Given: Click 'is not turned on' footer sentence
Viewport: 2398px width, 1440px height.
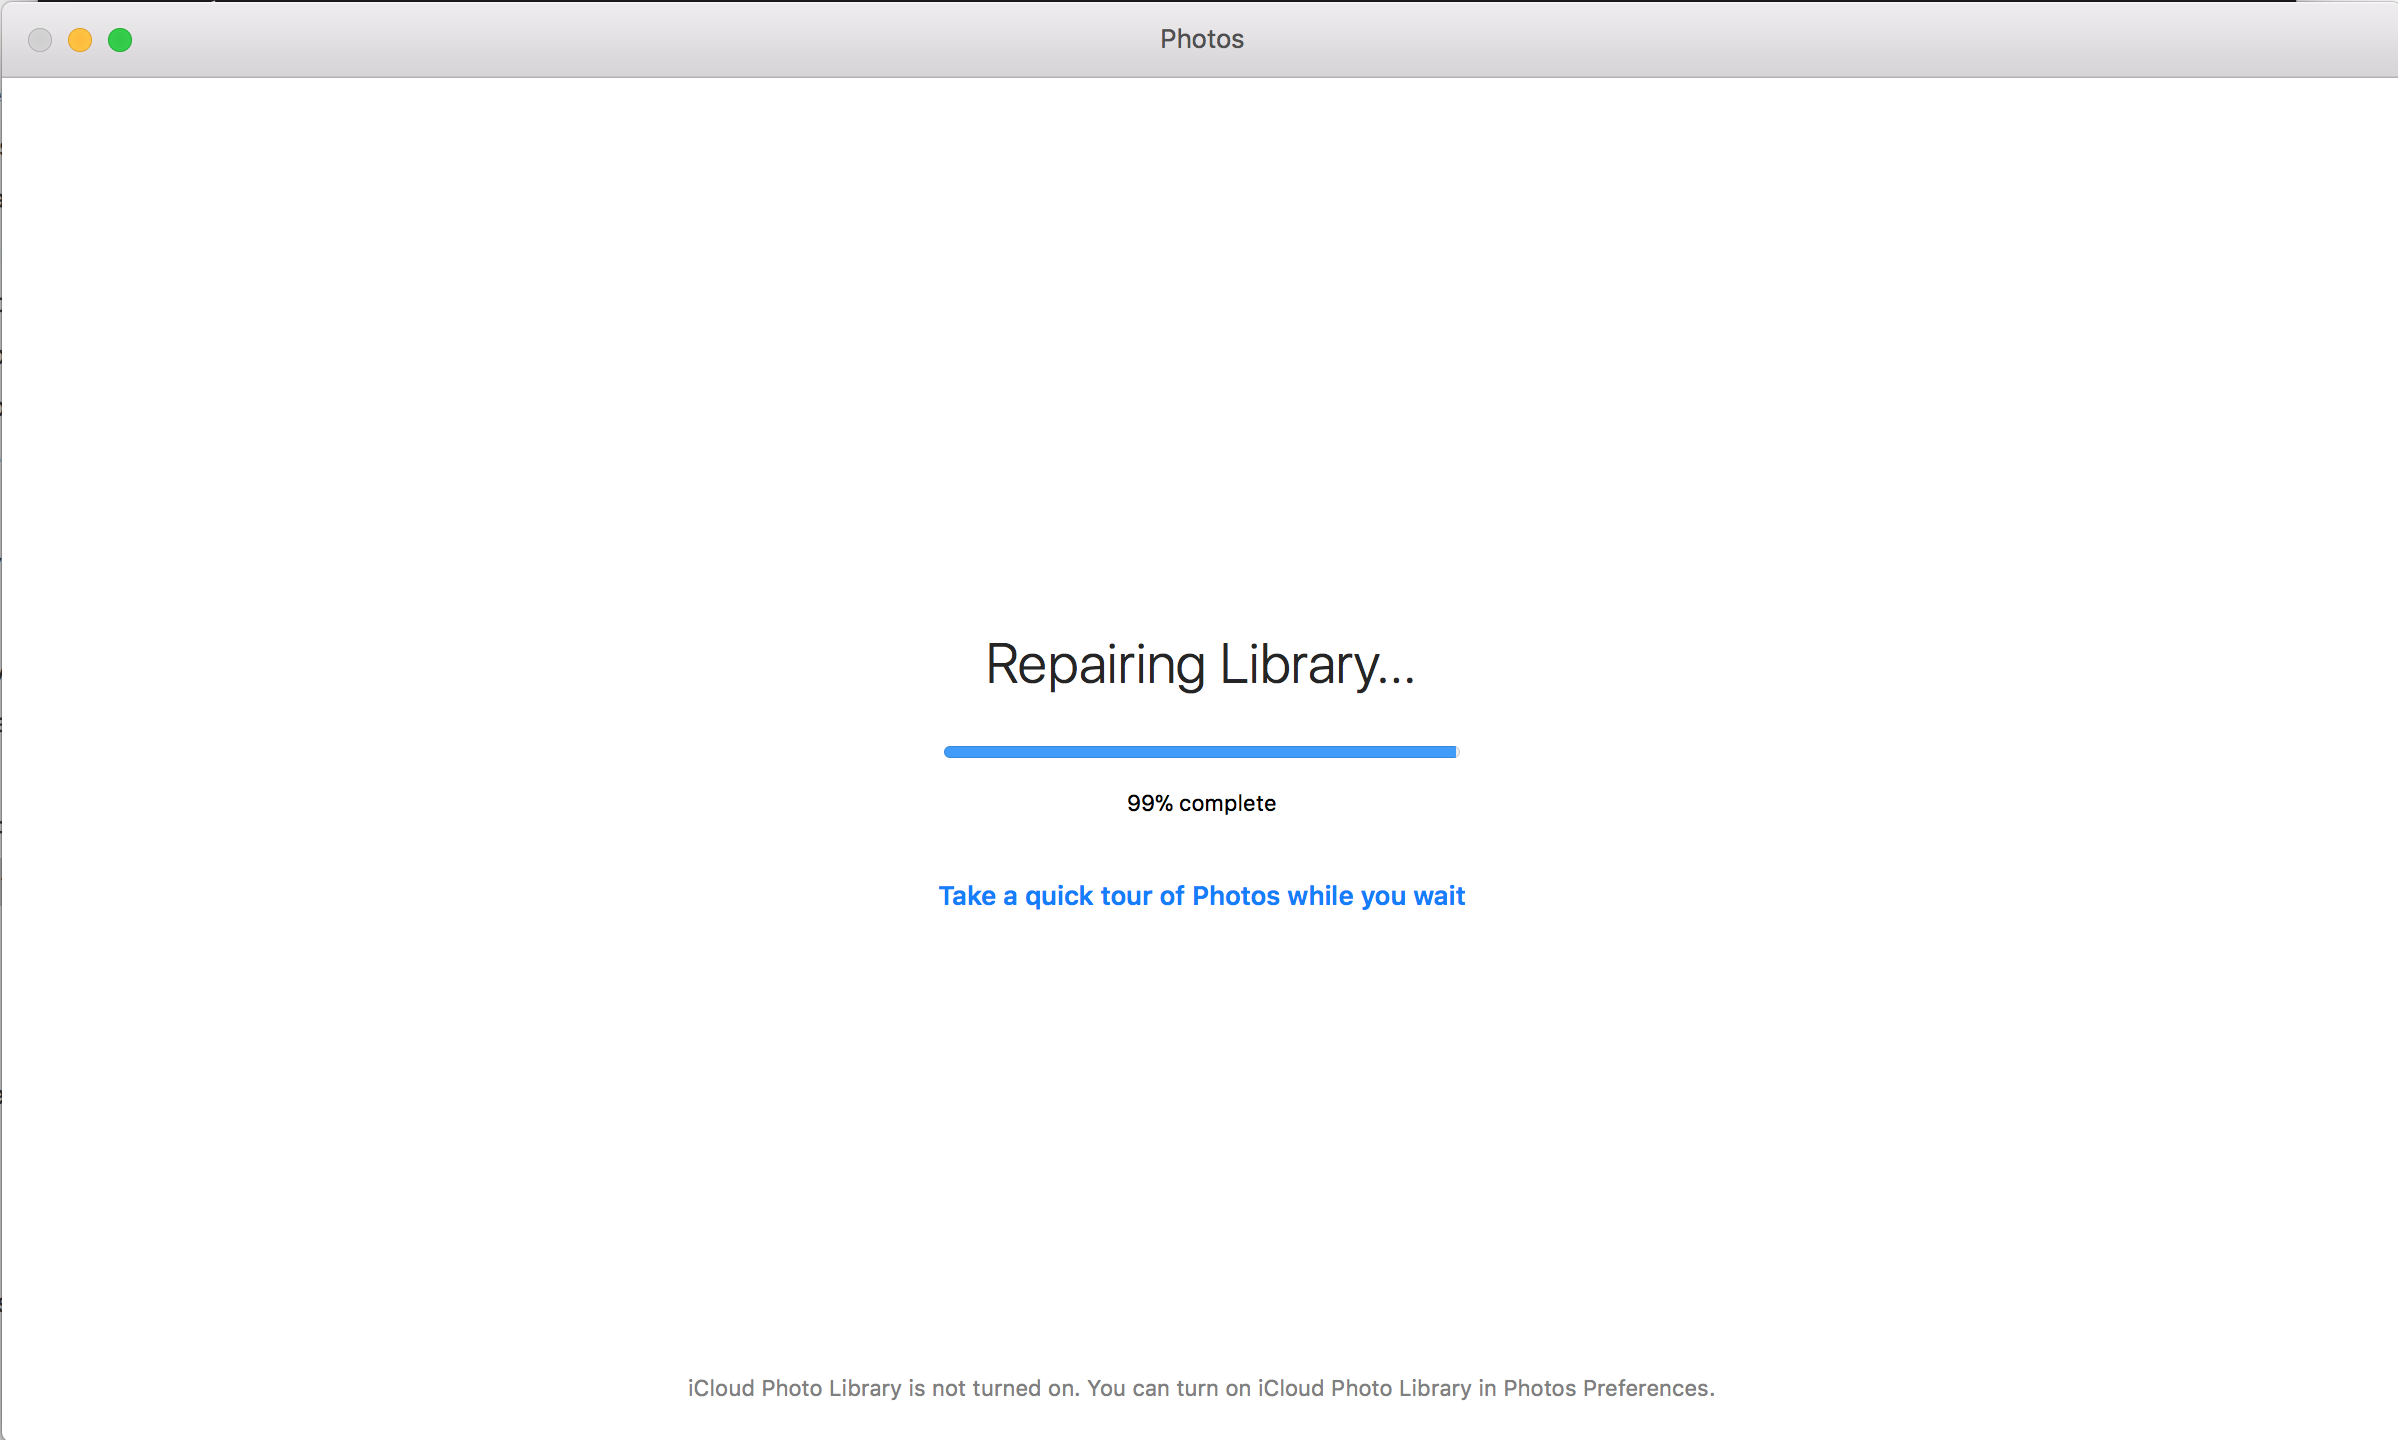Looking at the screenshot, I should click(x=993, y=1388).
